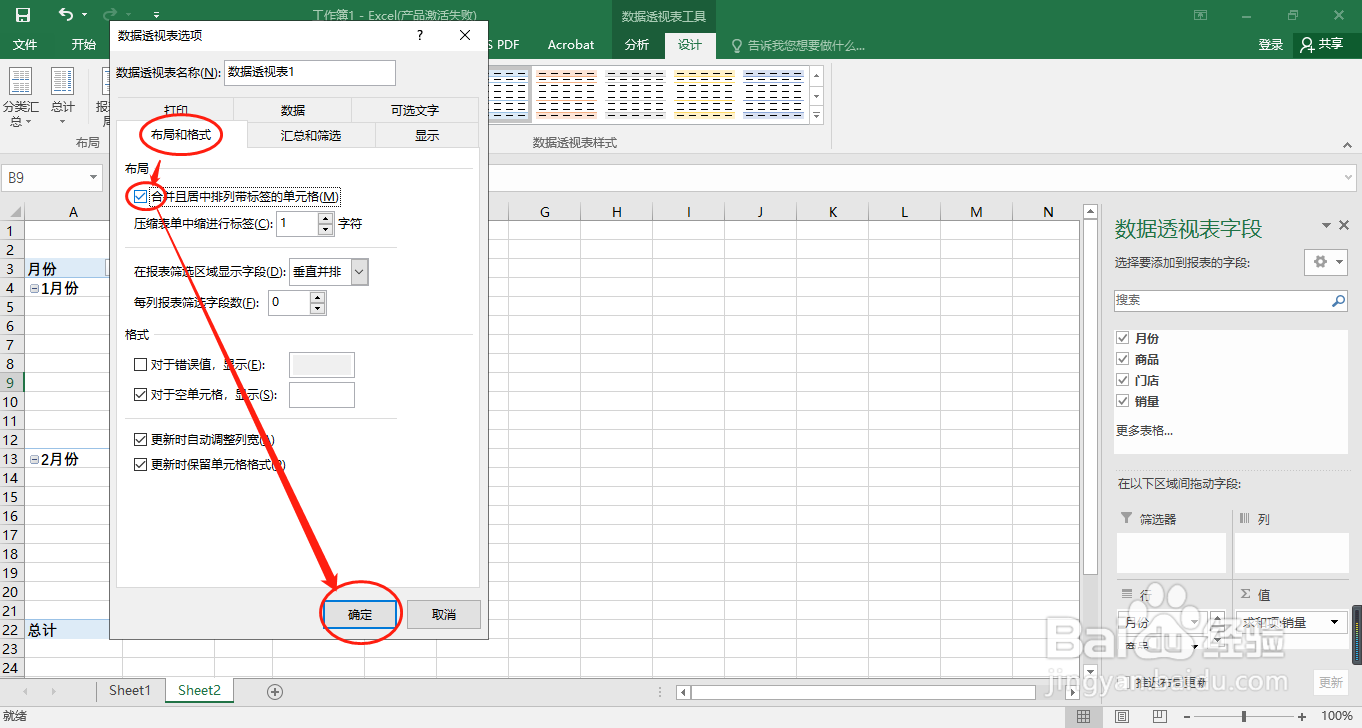Save the workbook using the save icon
Image resolution: width=1362 pixels, height=728 pixels.
[x=22, y=15]
